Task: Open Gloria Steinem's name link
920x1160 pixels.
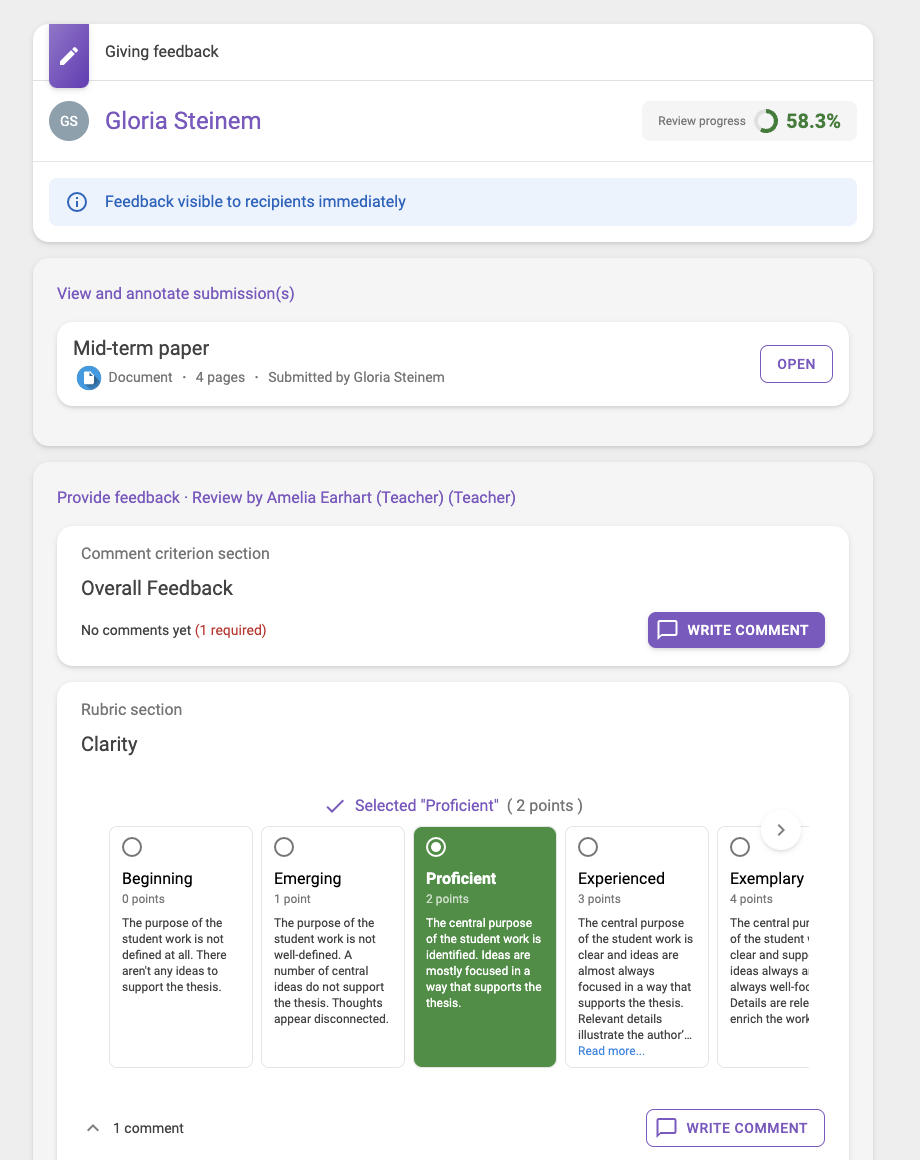Action: [183, 121]
